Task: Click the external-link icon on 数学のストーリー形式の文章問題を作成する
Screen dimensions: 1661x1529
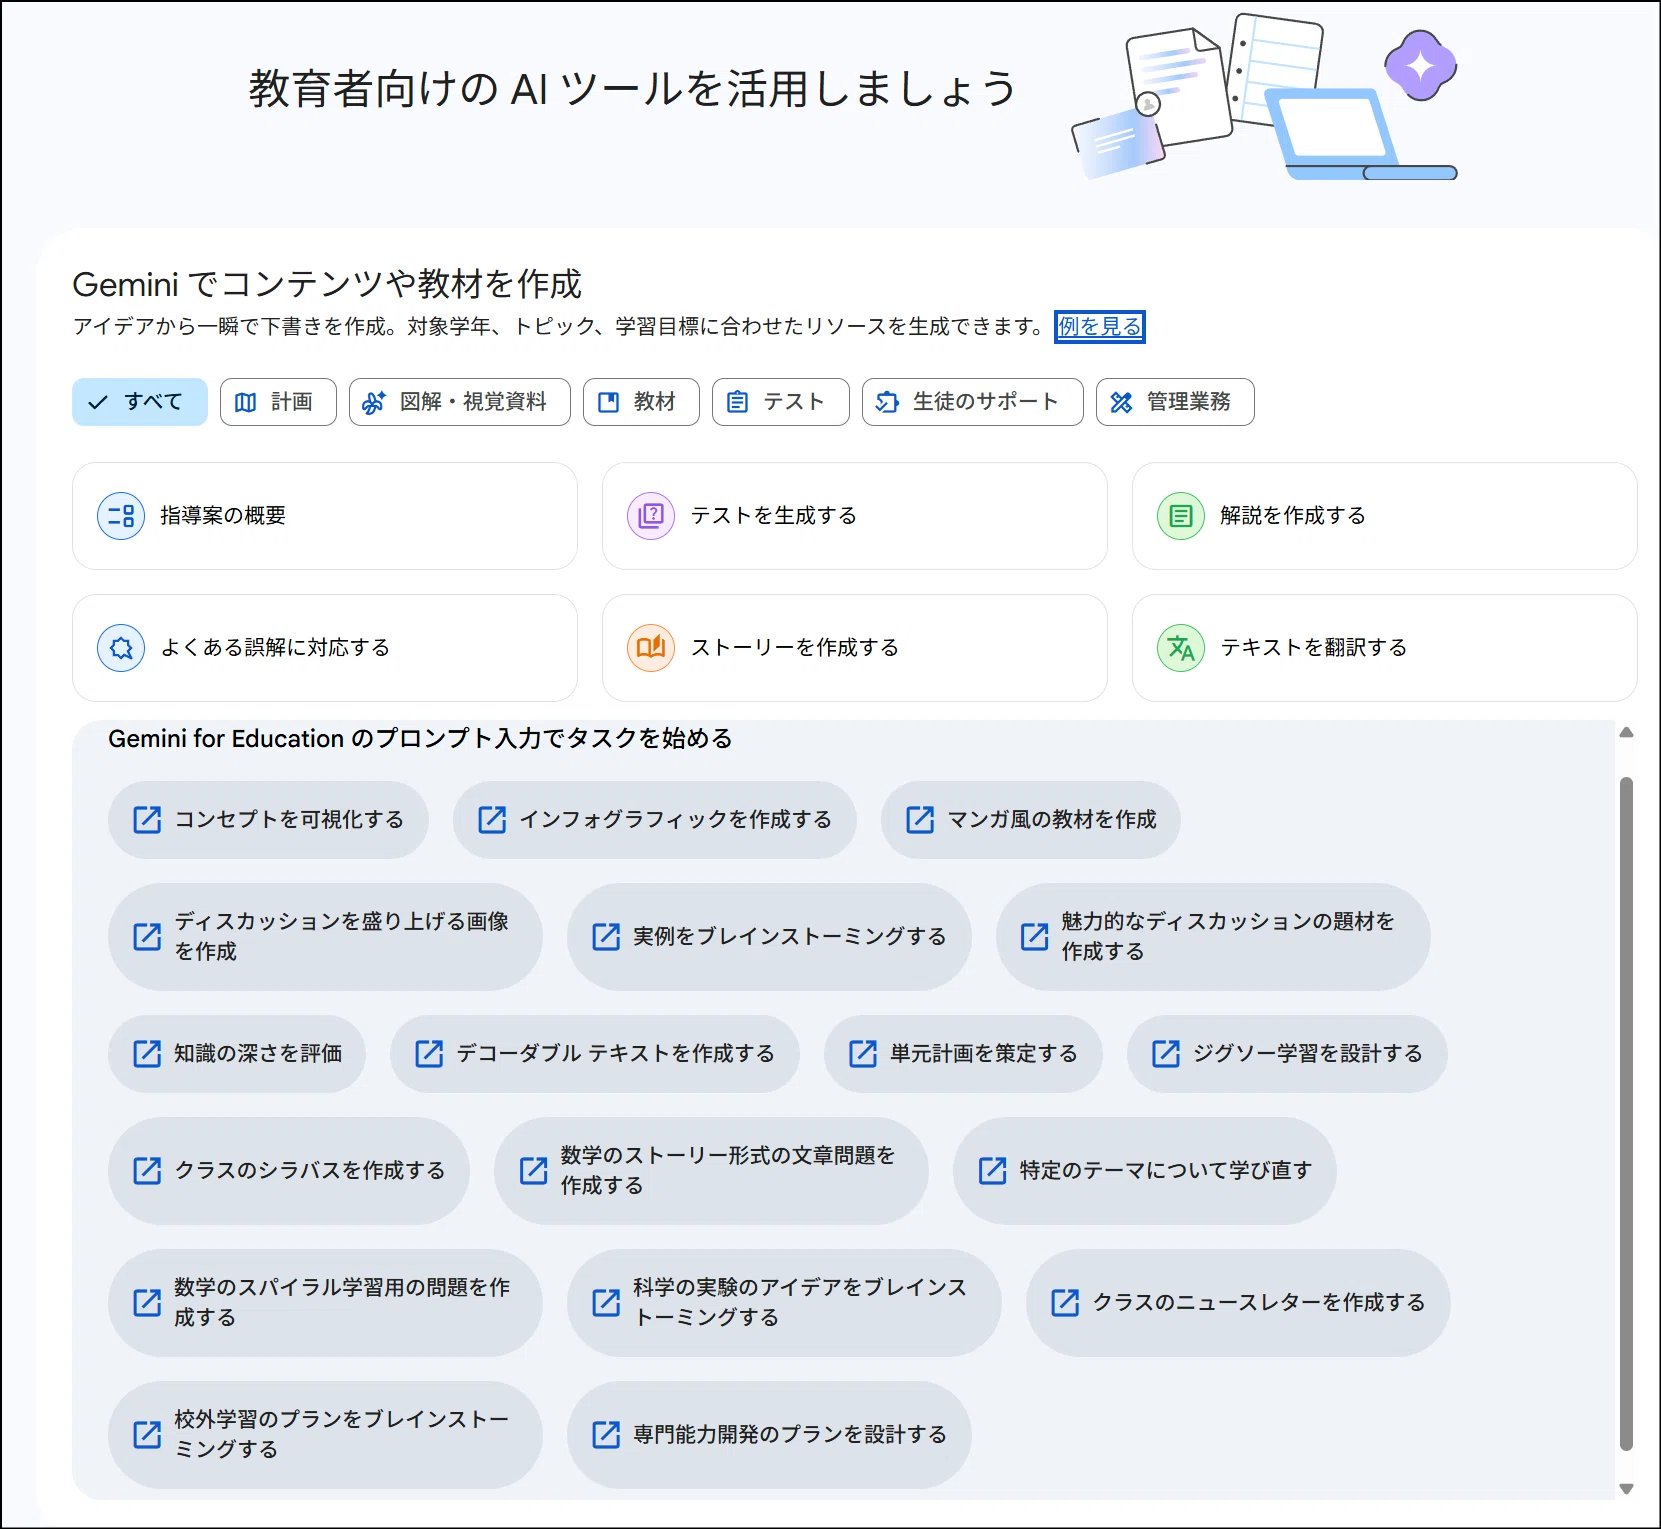Action: tap(533, 1171)
